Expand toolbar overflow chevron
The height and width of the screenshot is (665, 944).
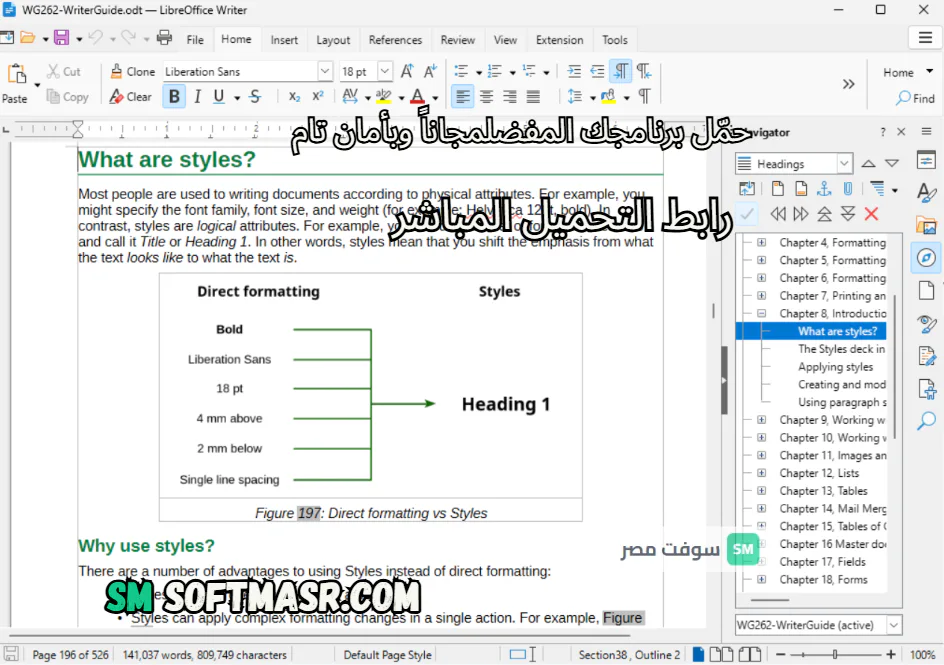coord(848,84)
